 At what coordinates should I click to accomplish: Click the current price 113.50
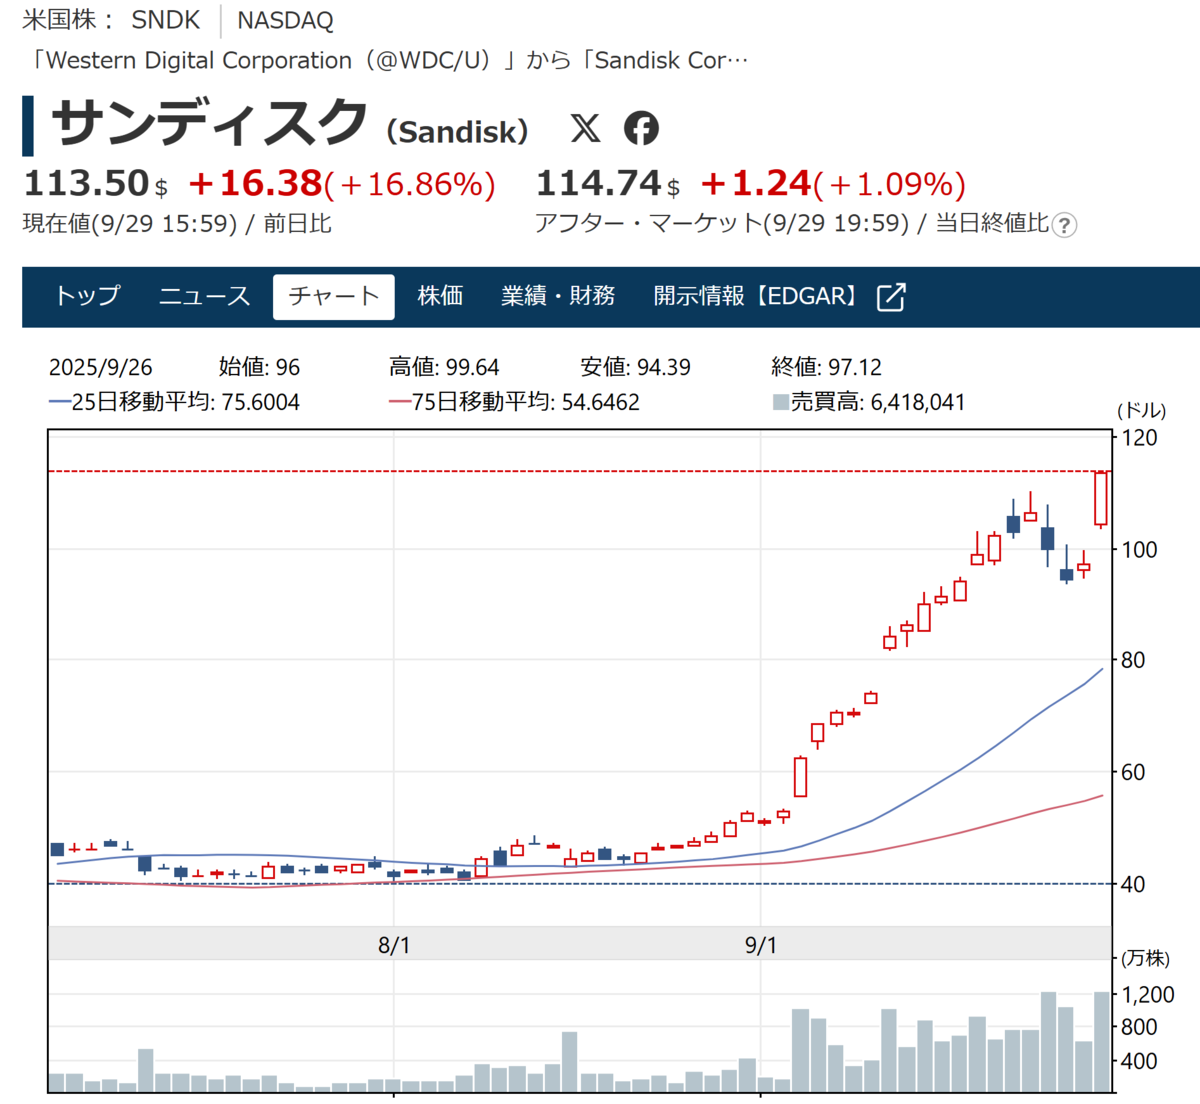(x=86, y=184)
